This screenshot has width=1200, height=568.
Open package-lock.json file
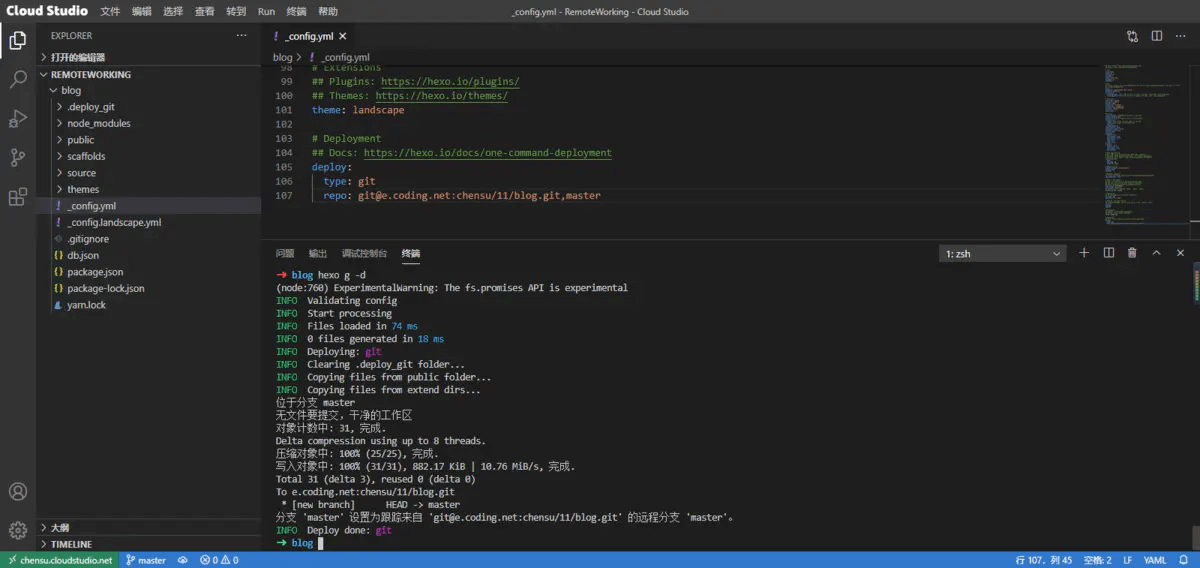(149, 288)
